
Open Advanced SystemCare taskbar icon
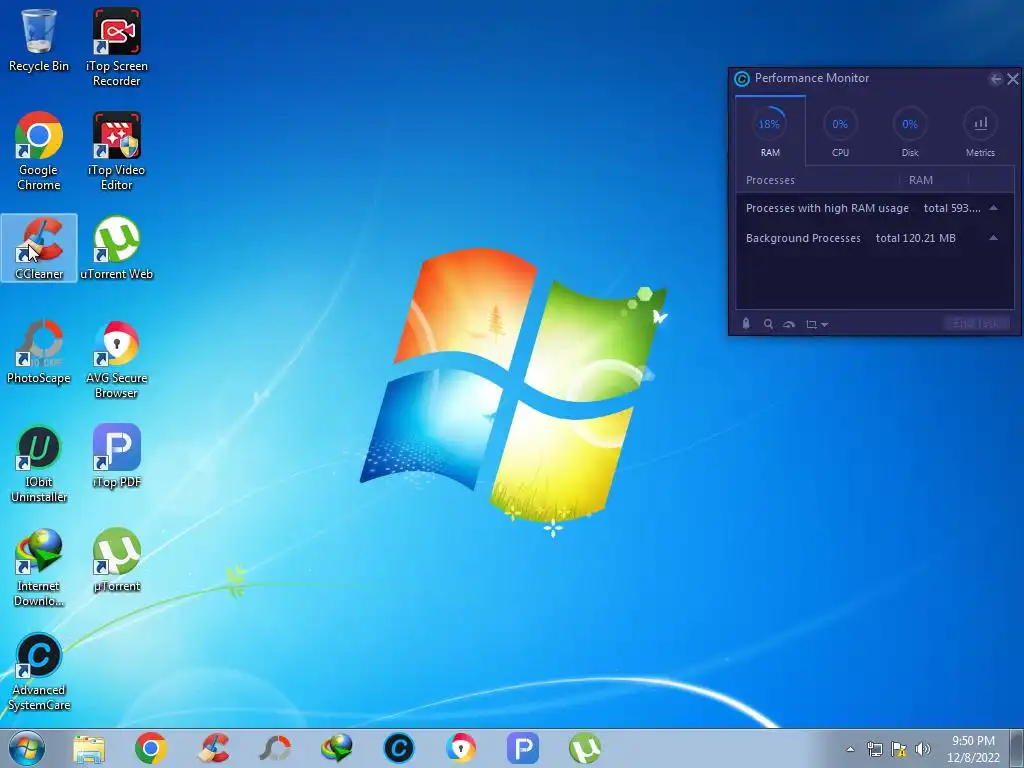click(399, 748)
